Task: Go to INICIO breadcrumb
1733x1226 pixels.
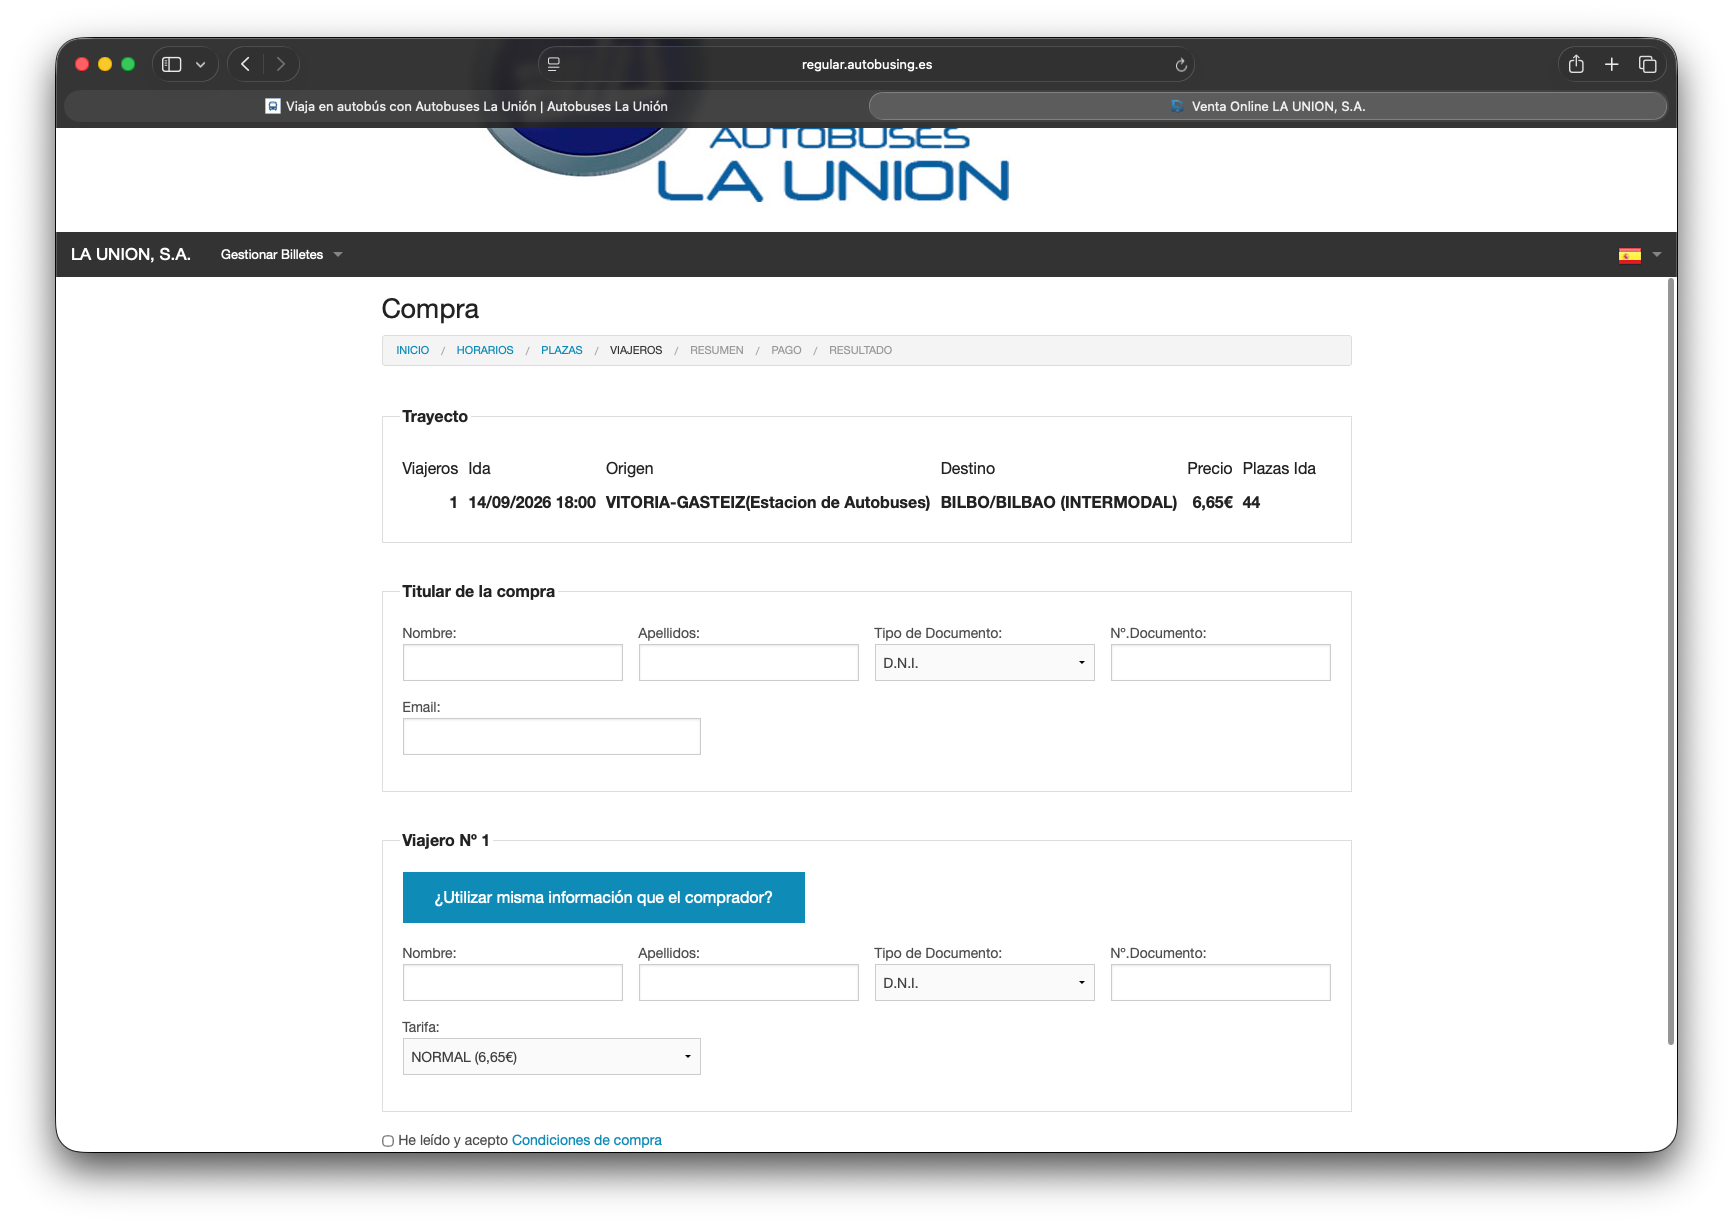Action: tap(412, 350)
